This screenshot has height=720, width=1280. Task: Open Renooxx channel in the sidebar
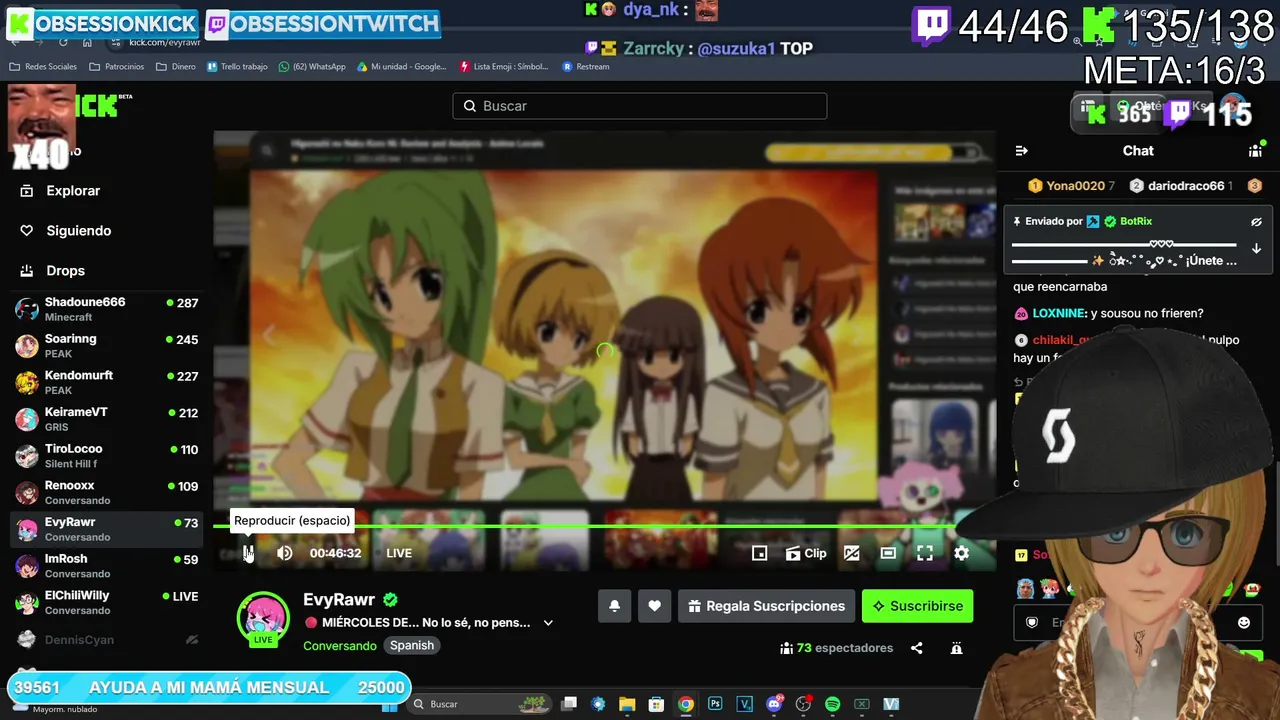tap(107, 492)
